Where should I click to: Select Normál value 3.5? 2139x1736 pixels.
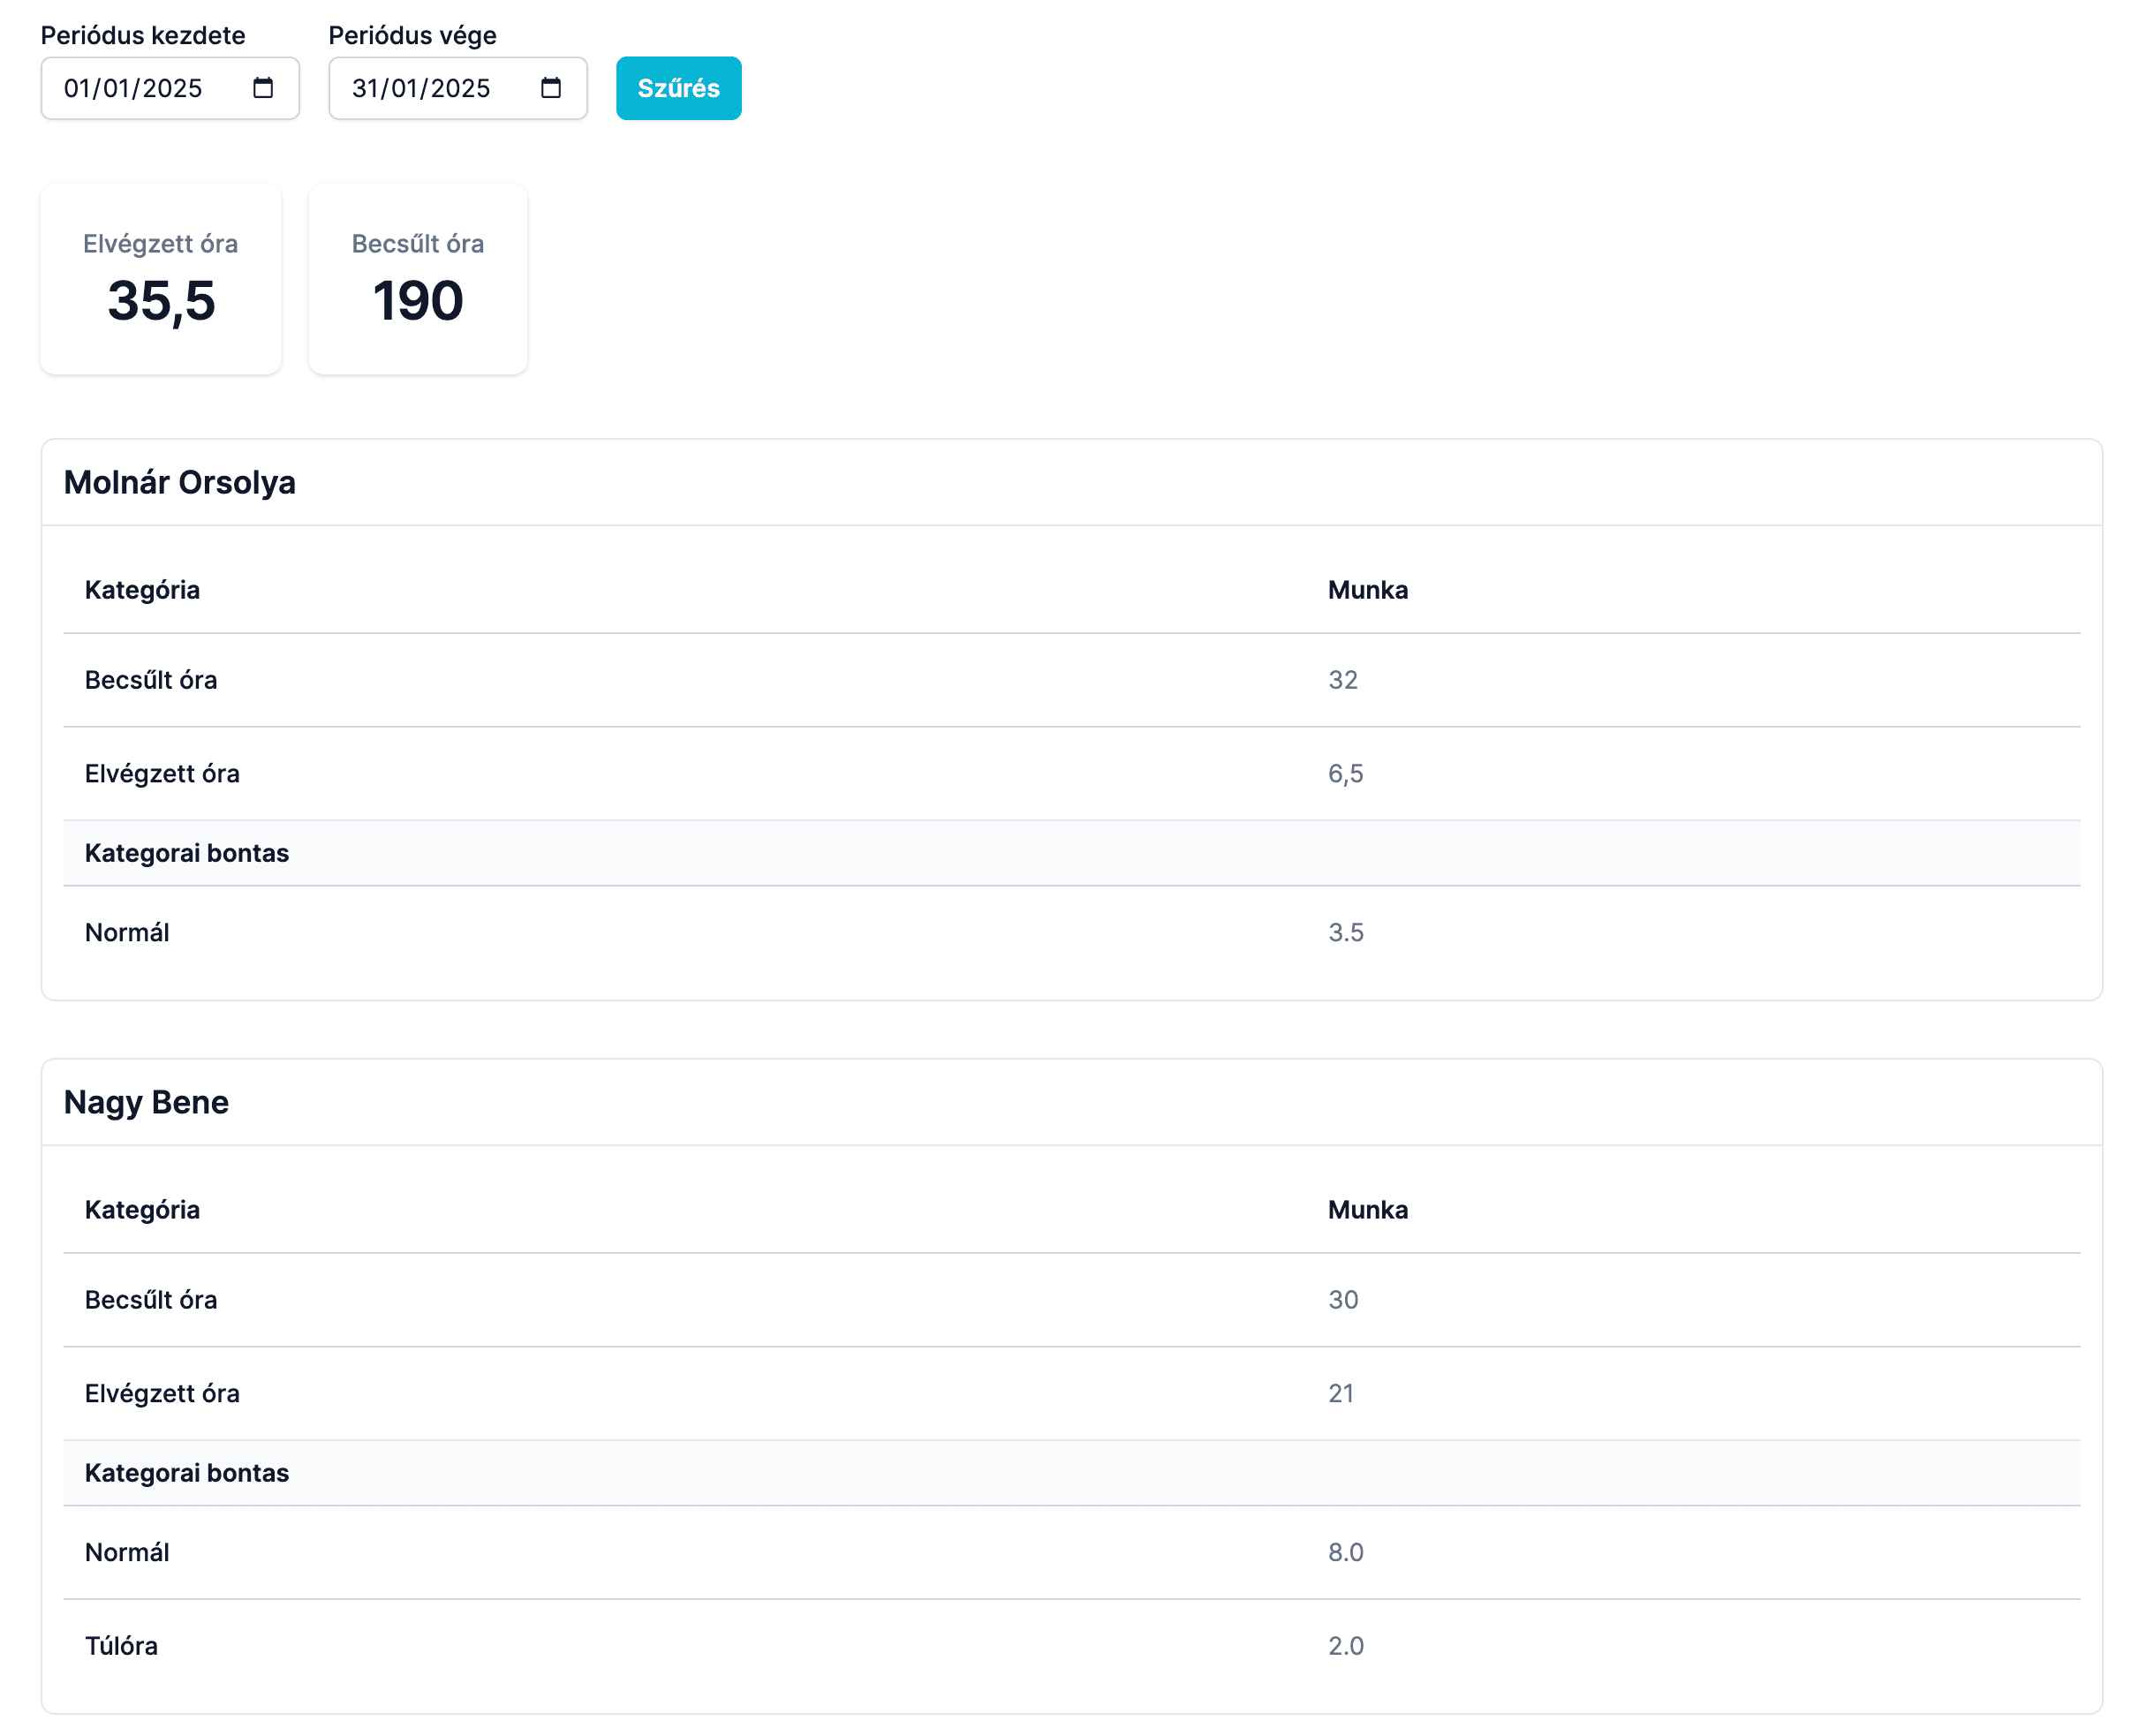(x=1346, y=932)
